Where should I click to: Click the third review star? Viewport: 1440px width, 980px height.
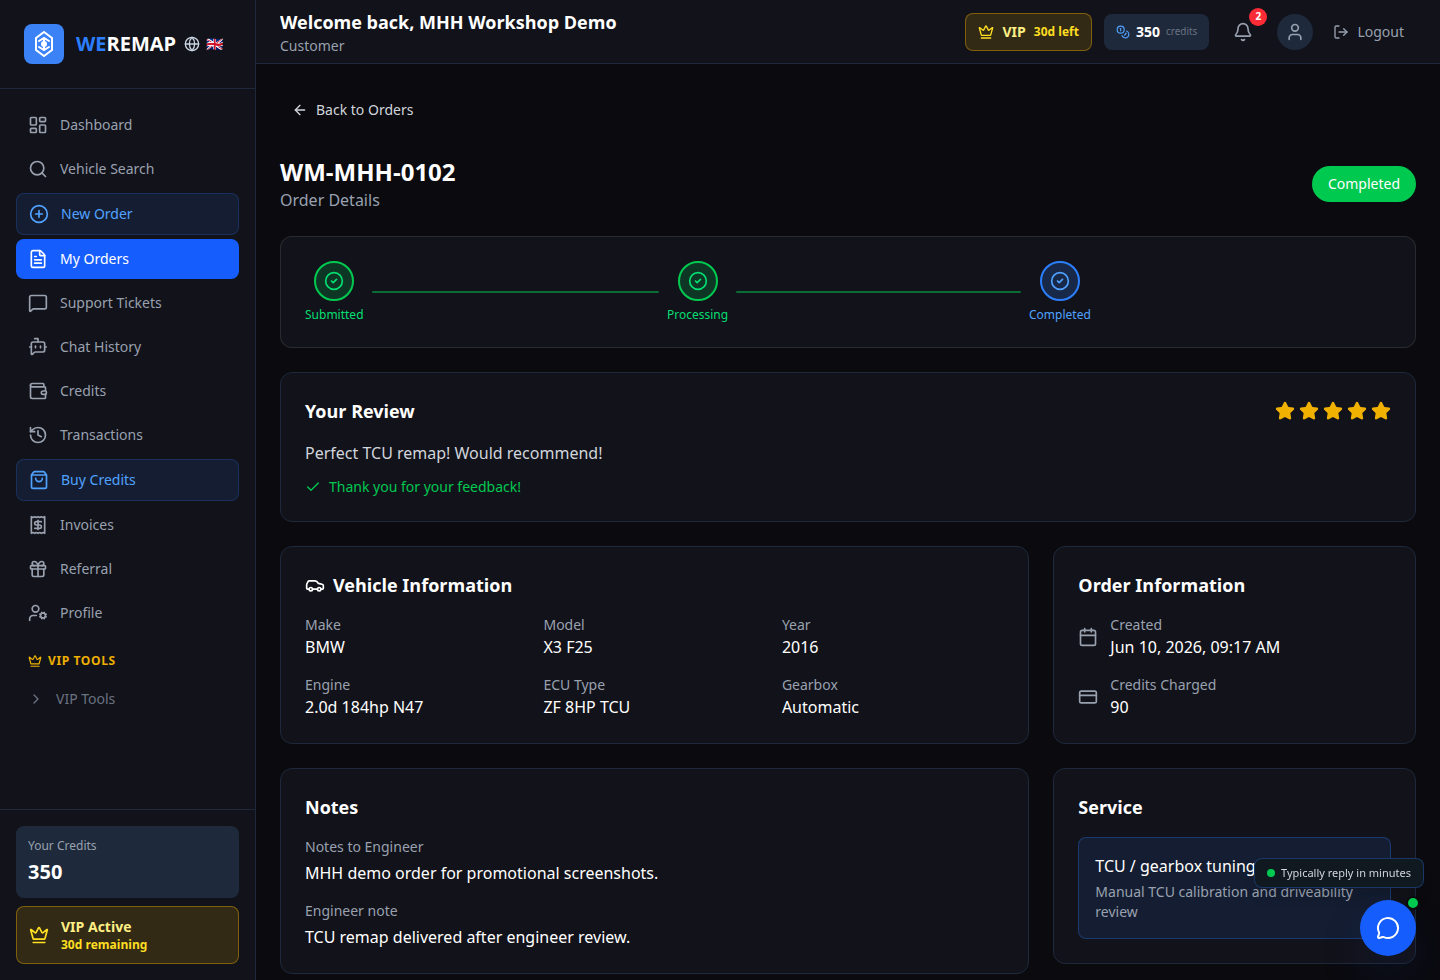1333,411
